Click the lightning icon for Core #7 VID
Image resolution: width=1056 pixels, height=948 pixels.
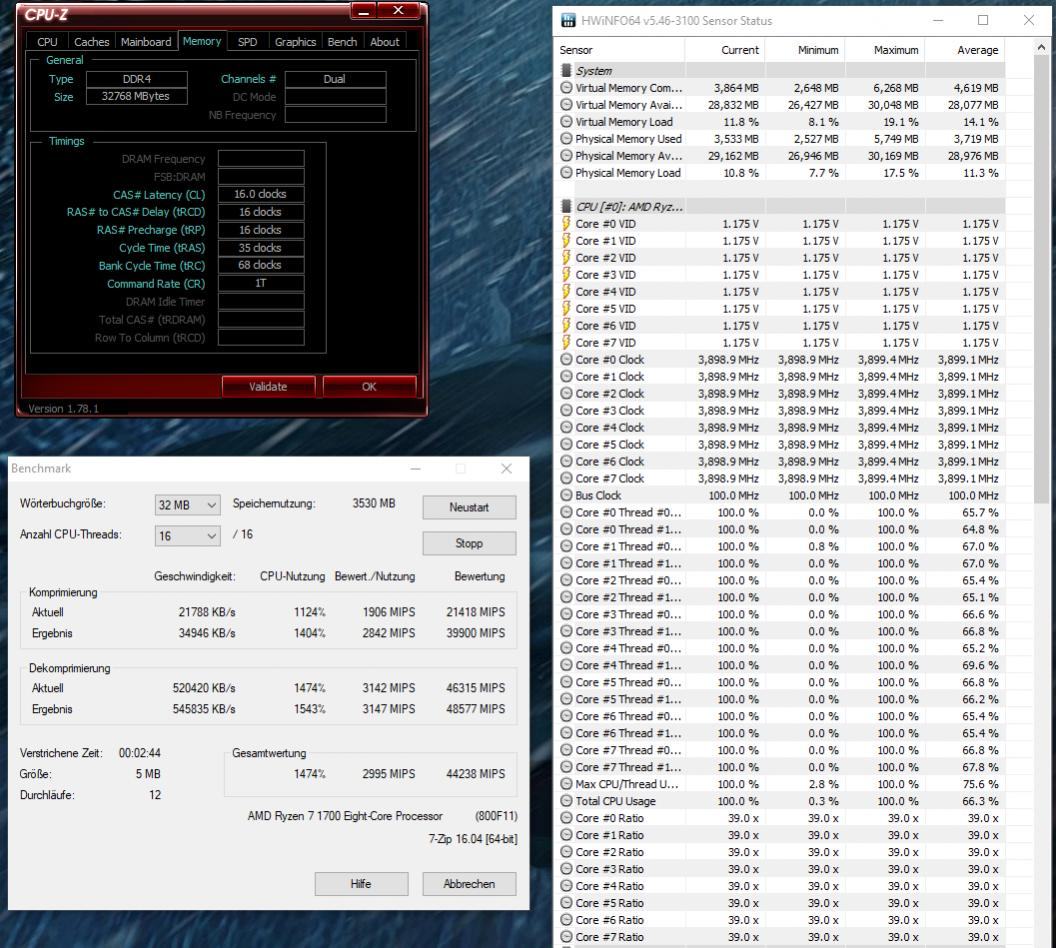566,343
